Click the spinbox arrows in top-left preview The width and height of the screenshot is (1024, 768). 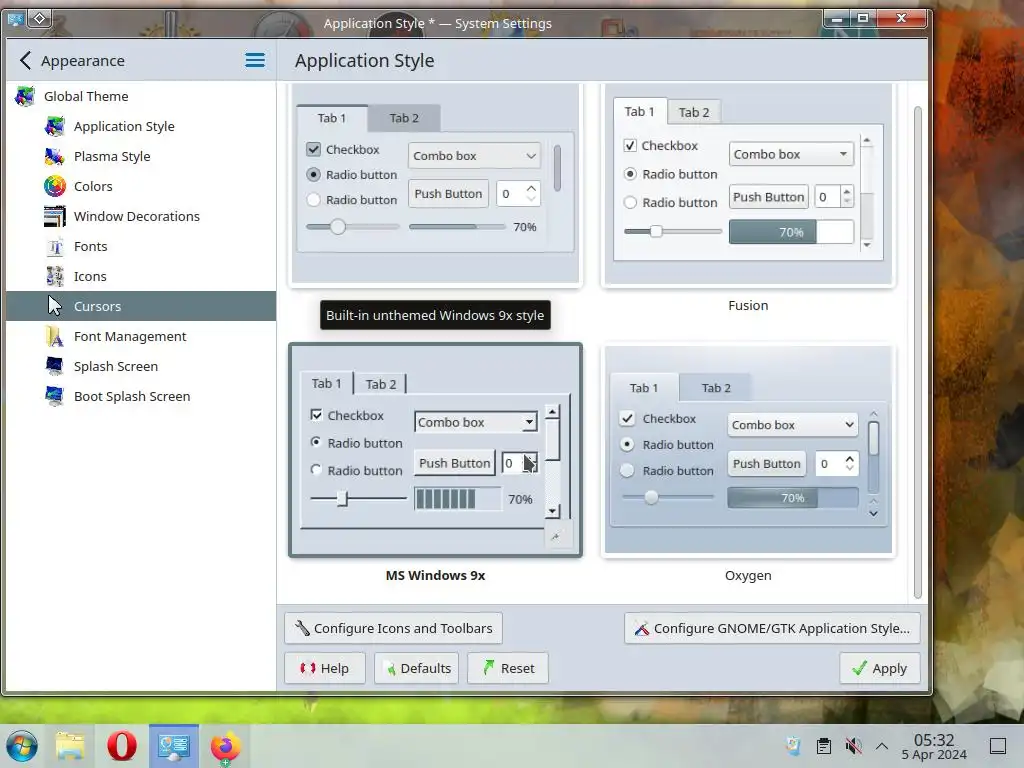(532, 194)
